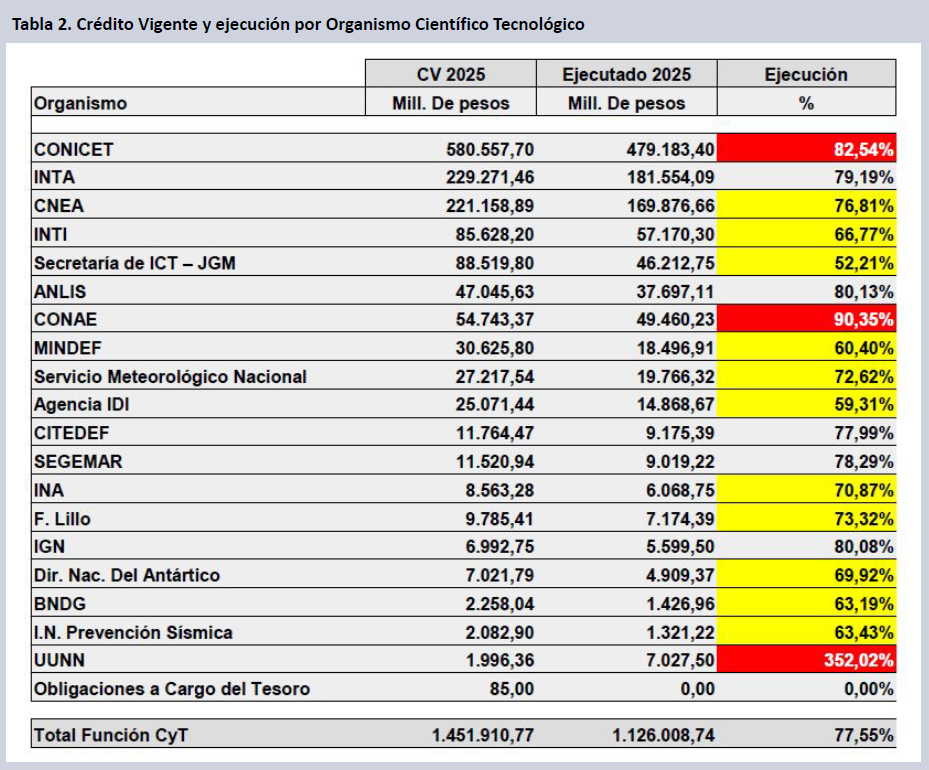Select the 'Ejecutado 2025' column header
This screenshot has height=770, width=929.
point(626,75)
